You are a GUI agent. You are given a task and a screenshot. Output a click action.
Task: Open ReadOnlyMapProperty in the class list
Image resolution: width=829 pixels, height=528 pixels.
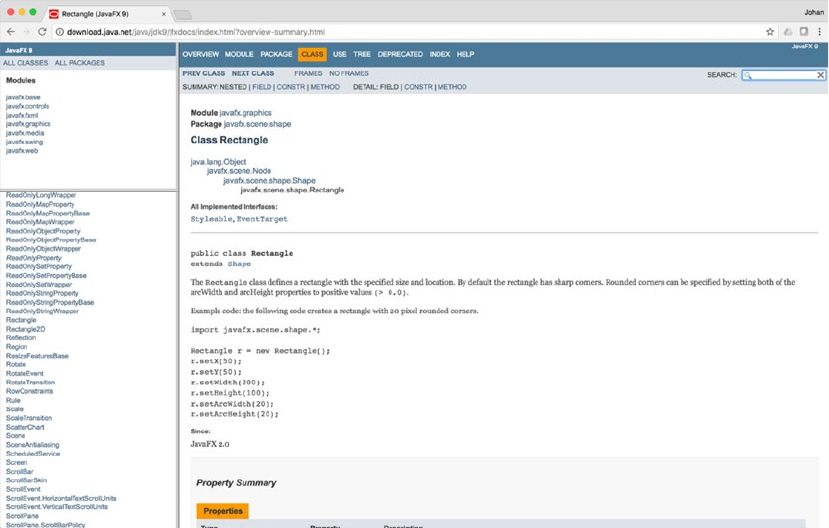point(40,204)
